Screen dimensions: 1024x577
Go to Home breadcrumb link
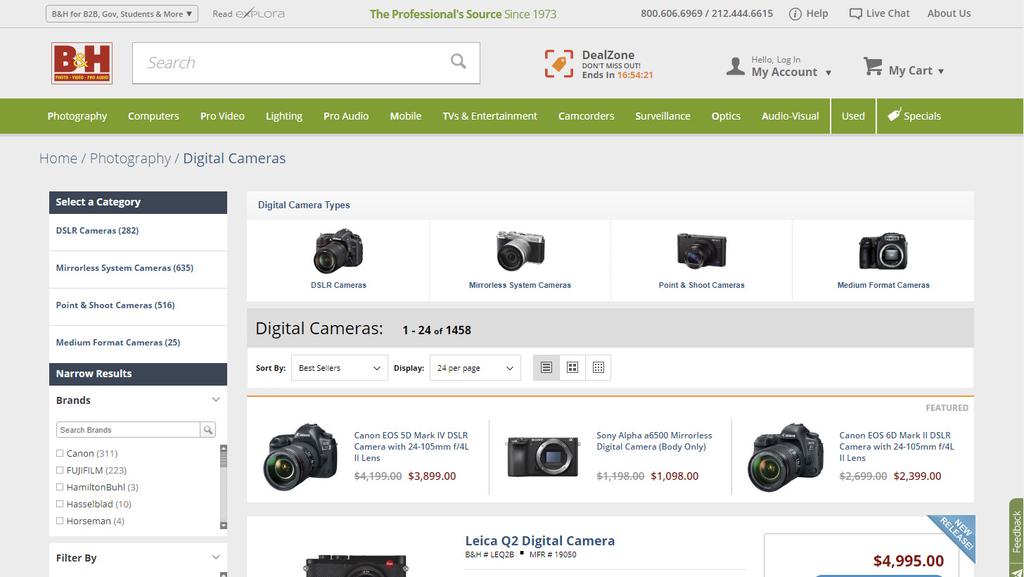tap(58, 159)
